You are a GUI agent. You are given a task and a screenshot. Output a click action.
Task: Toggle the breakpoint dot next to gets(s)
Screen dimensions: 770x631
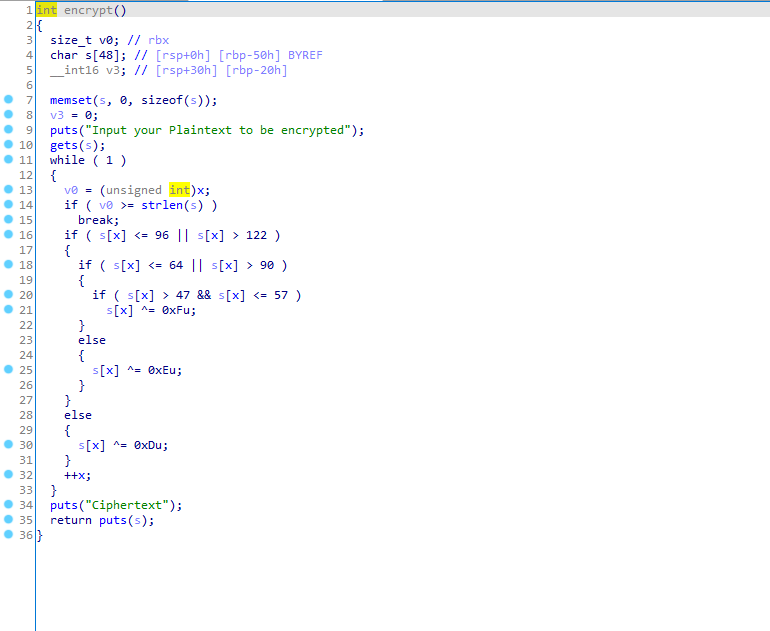pos(8,145)
